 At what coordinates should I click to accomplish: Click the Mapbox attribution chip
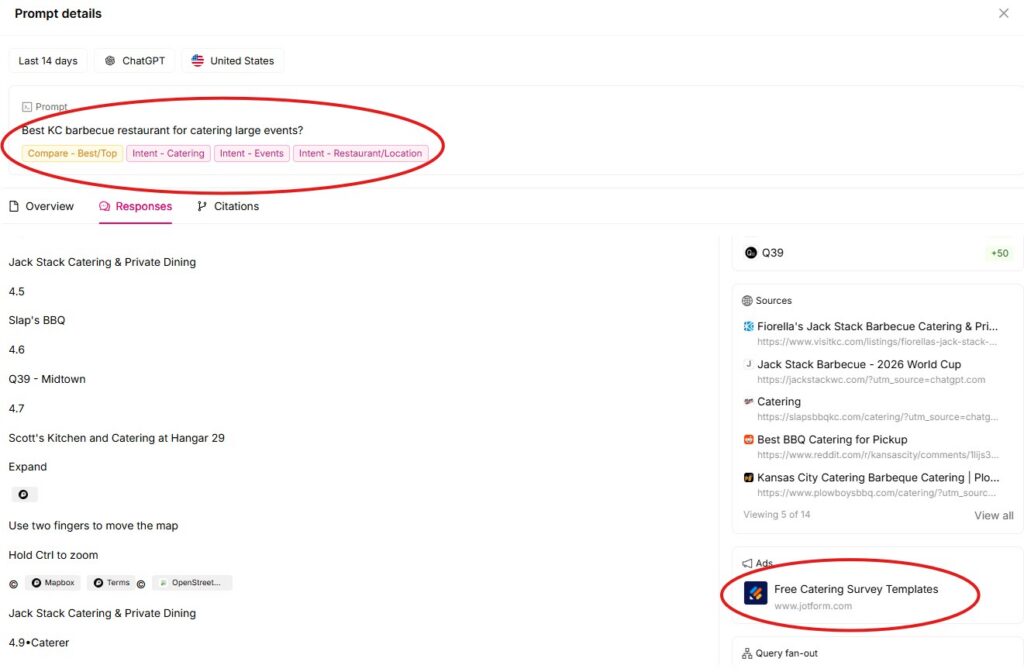pyautogui.click(x=53, y=583)
